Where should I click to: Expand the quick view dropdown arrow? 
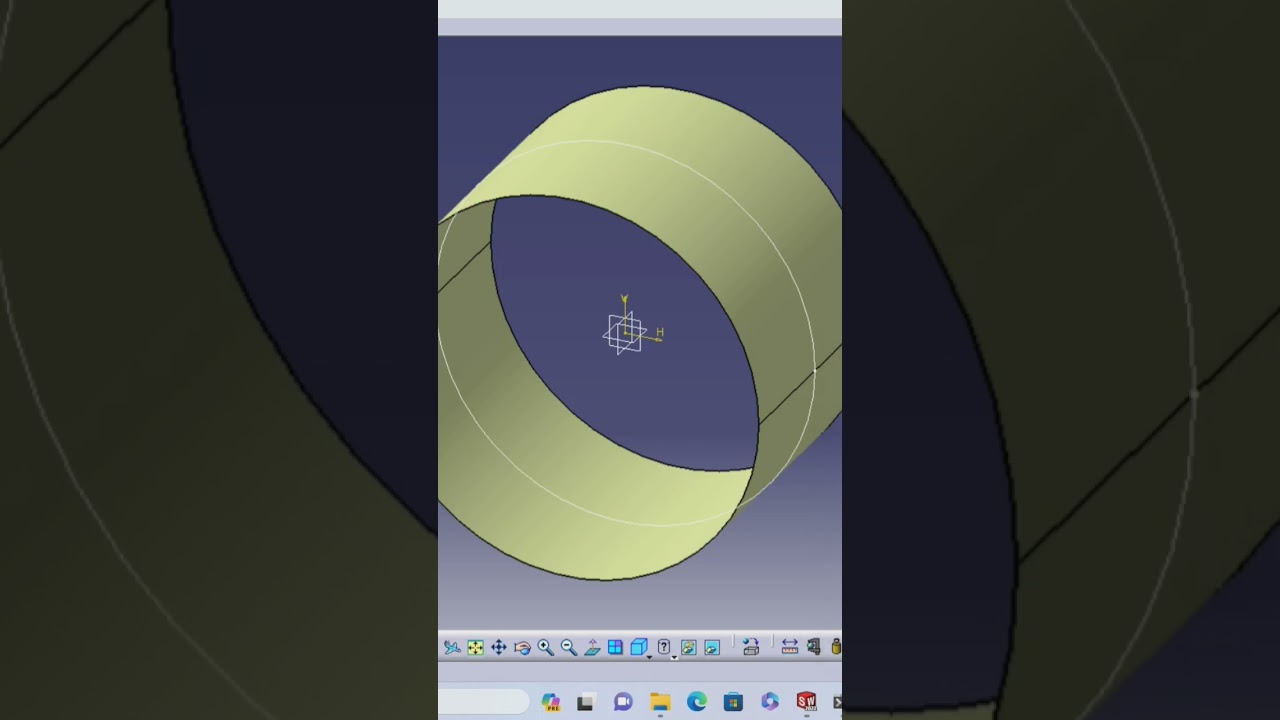click(649, 657)
